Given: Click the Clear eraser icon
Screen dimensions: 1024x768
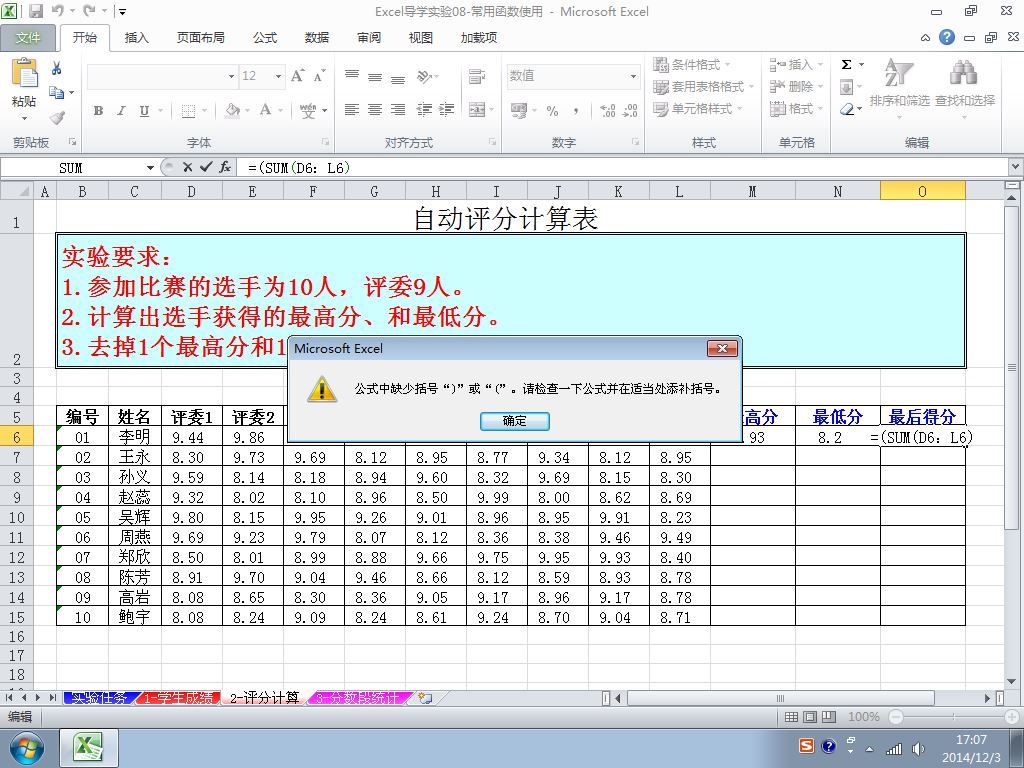Looking at the screenshot, I should (x=847, y=109).
